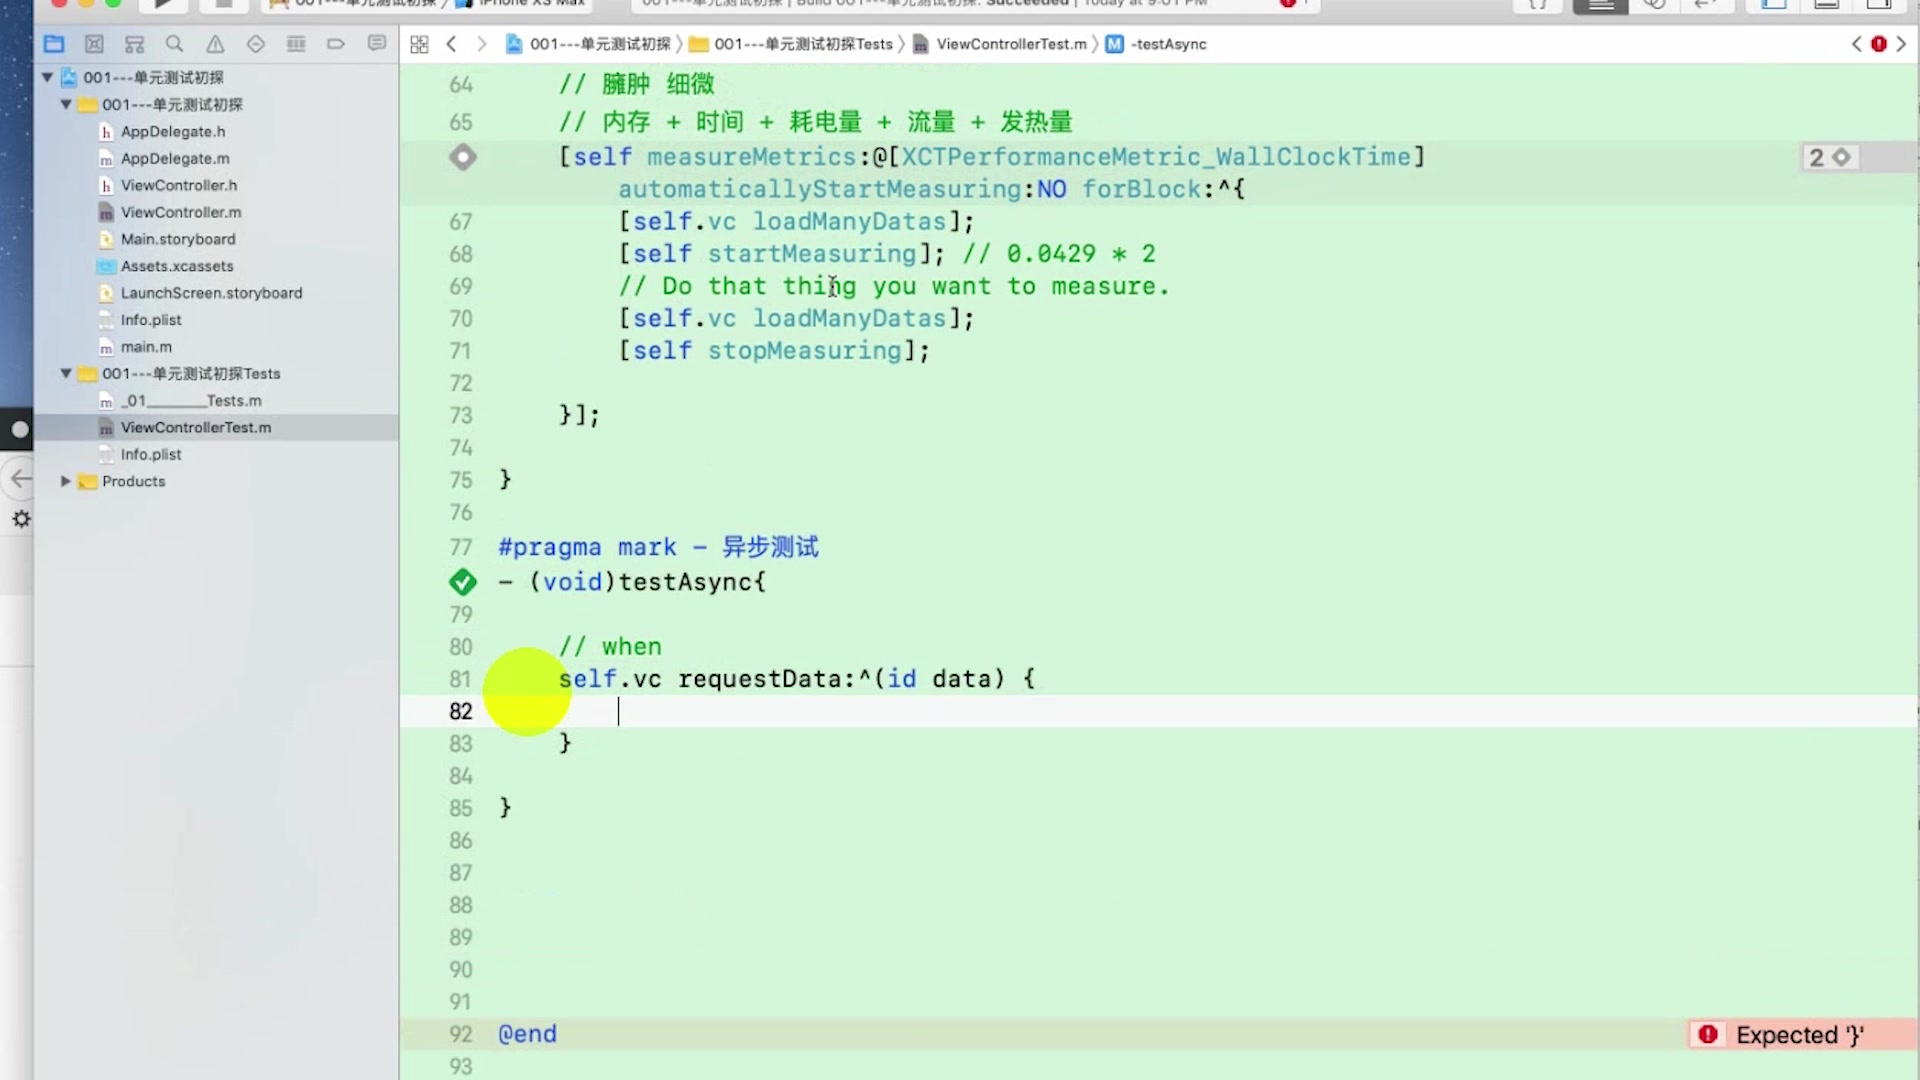This screenshot has width=1920, height=1080.
Task: Open ViewController.h file
Action: click(x=179, y=185)
